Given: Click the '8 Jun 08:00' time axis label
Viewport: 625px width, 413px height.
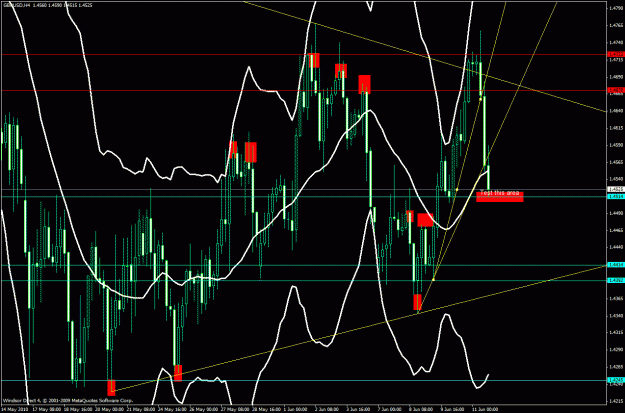Looking at the screenshot, I should pyautogui.click(x=423, y=409).
